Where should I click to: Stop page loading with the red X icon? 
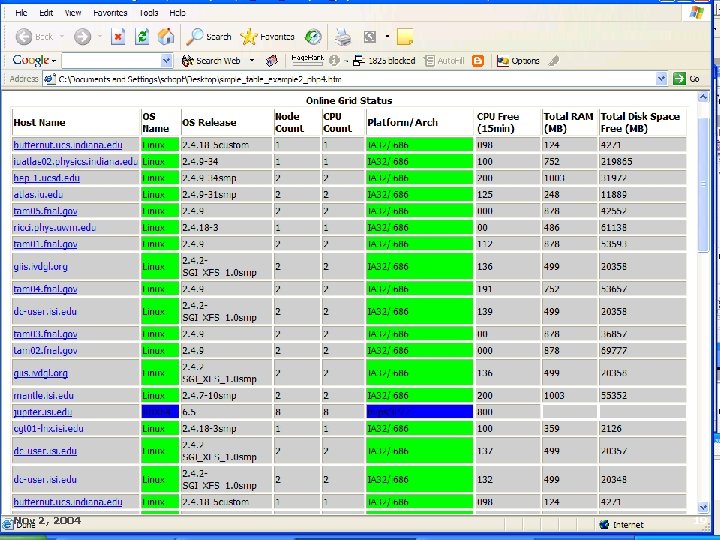click(118, 37)
